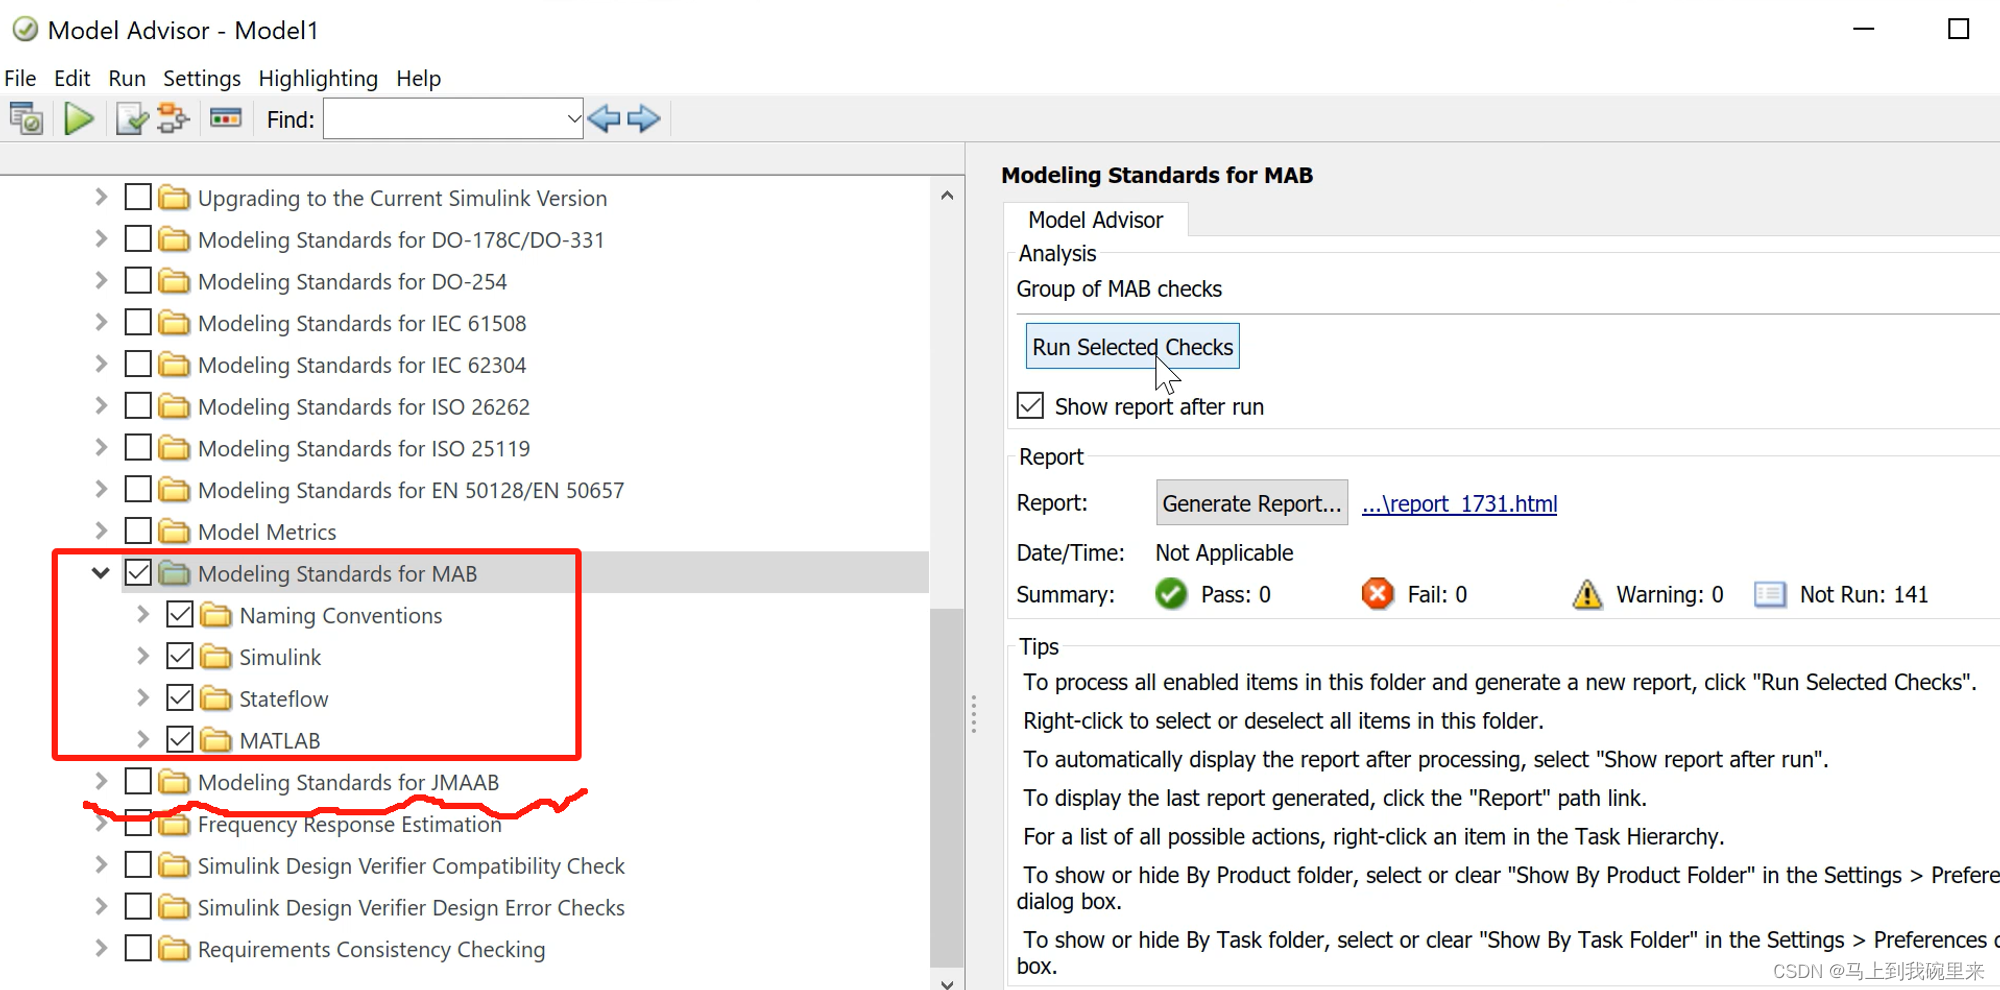Expand the Naming Conventions folder
Image resolution: width=2000 pixels, height=990 pixels.
coord(142,614)
